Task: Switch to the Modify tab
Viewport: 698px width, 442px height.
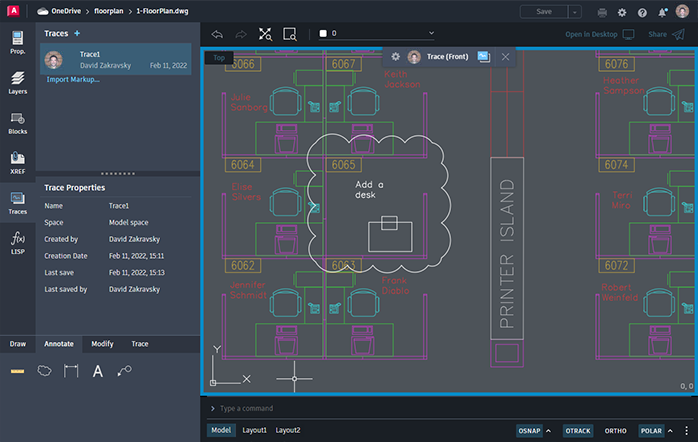Action: pos(102,343)
